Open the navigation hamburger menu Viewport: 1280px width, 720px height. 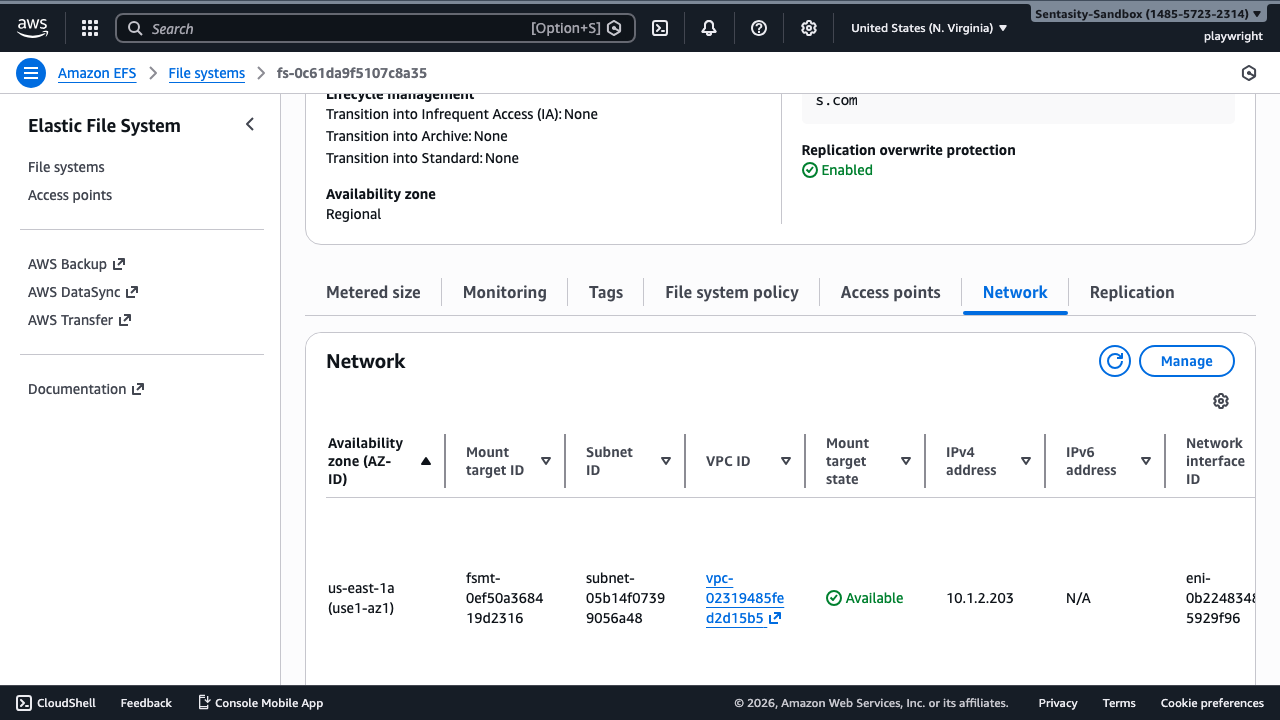[x=30, y=72]
